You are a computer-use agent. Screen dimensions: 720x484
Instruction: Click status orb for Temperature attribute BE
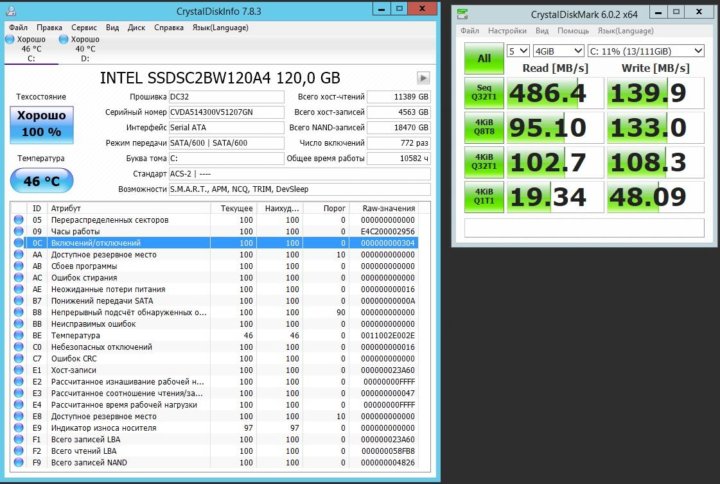click(x=19, y=335)
